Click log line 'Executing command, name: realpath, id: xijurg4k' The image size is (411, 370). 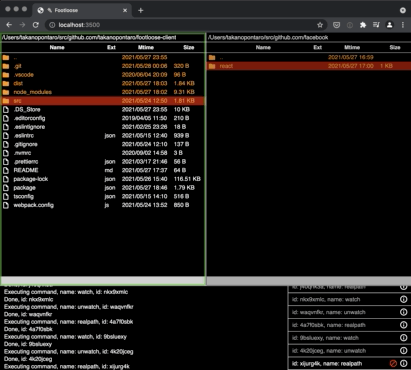click(x=67, y=366)
